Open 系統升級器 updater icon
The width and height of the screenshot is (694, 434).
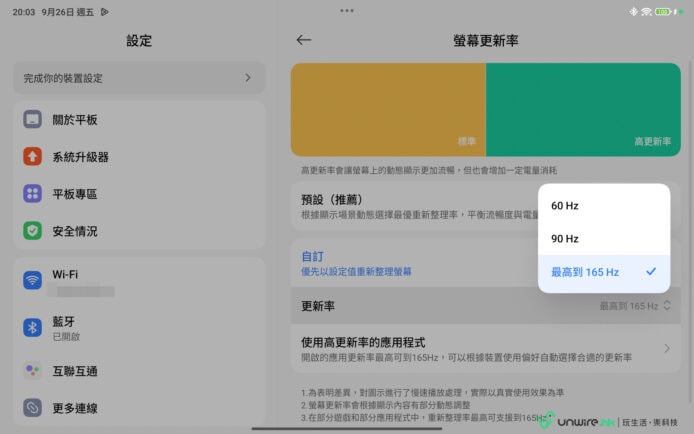coord(33,157)
